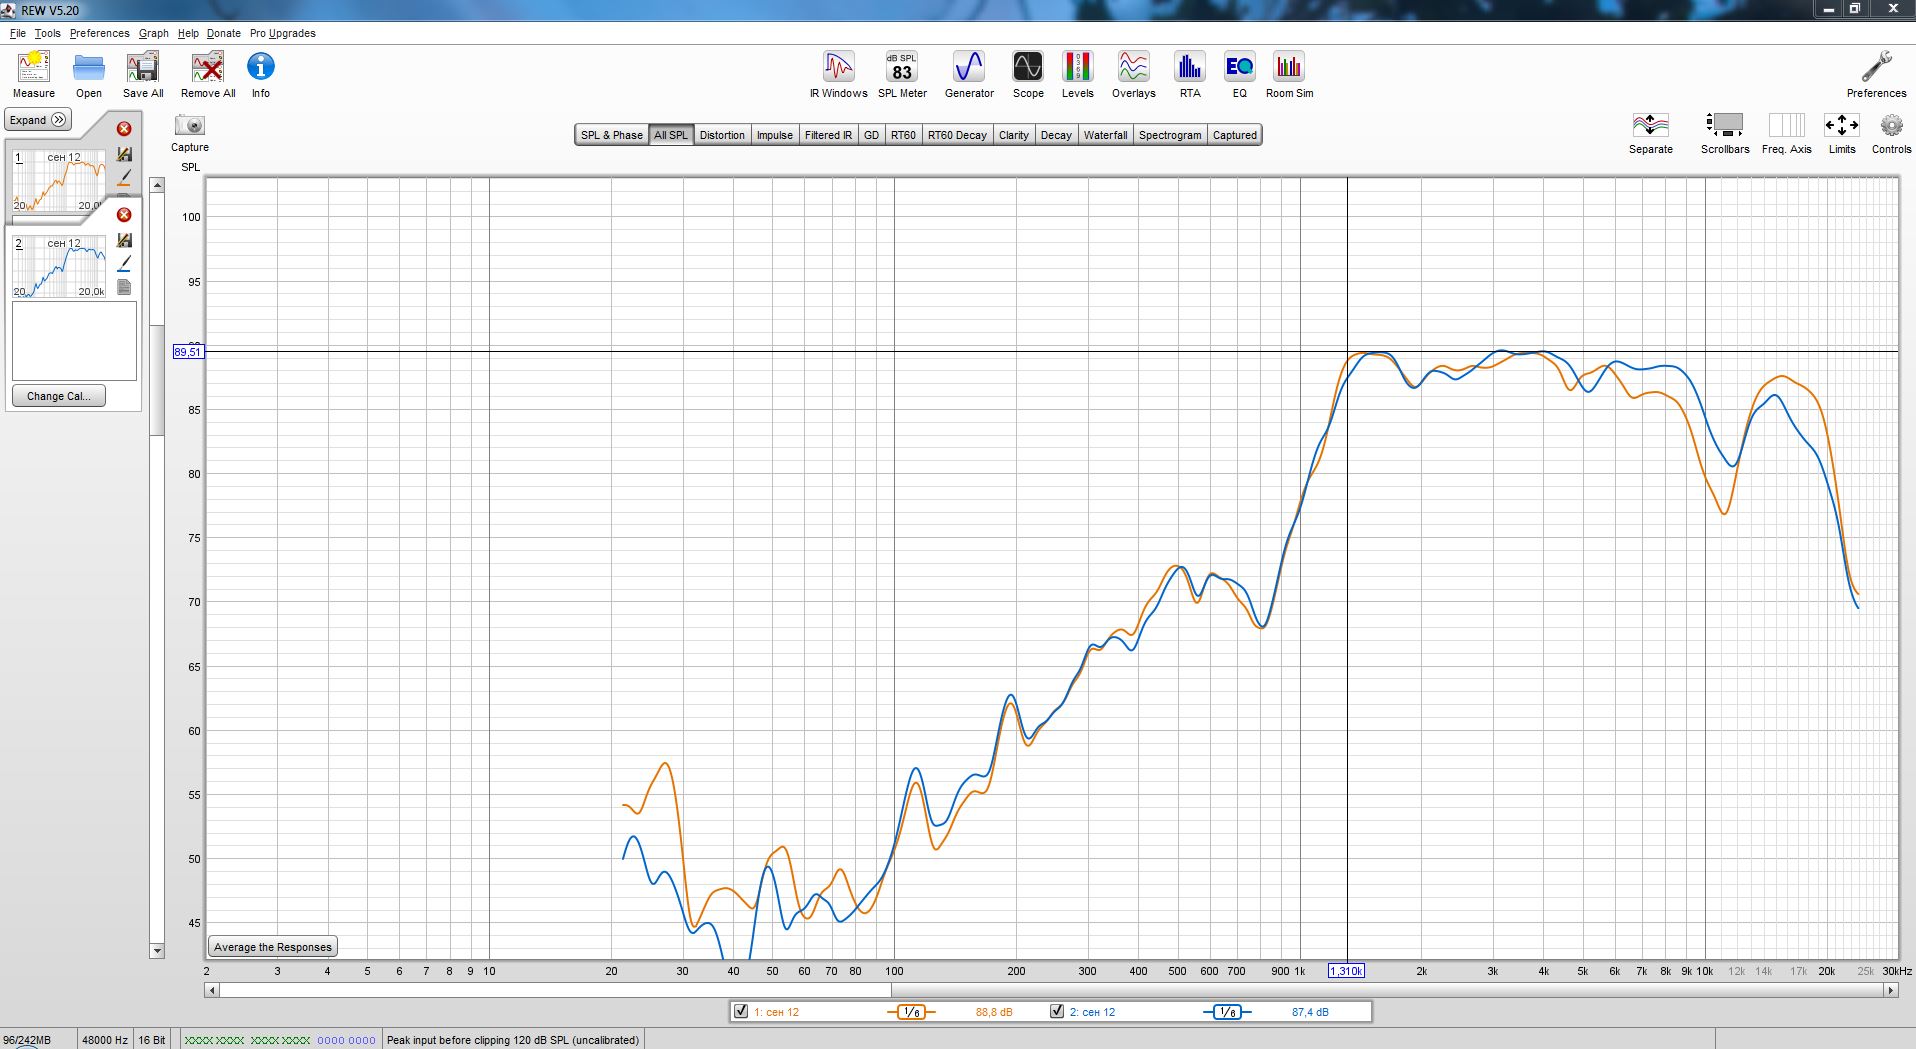Expand the measurements panel

click(x=39, y=120)
